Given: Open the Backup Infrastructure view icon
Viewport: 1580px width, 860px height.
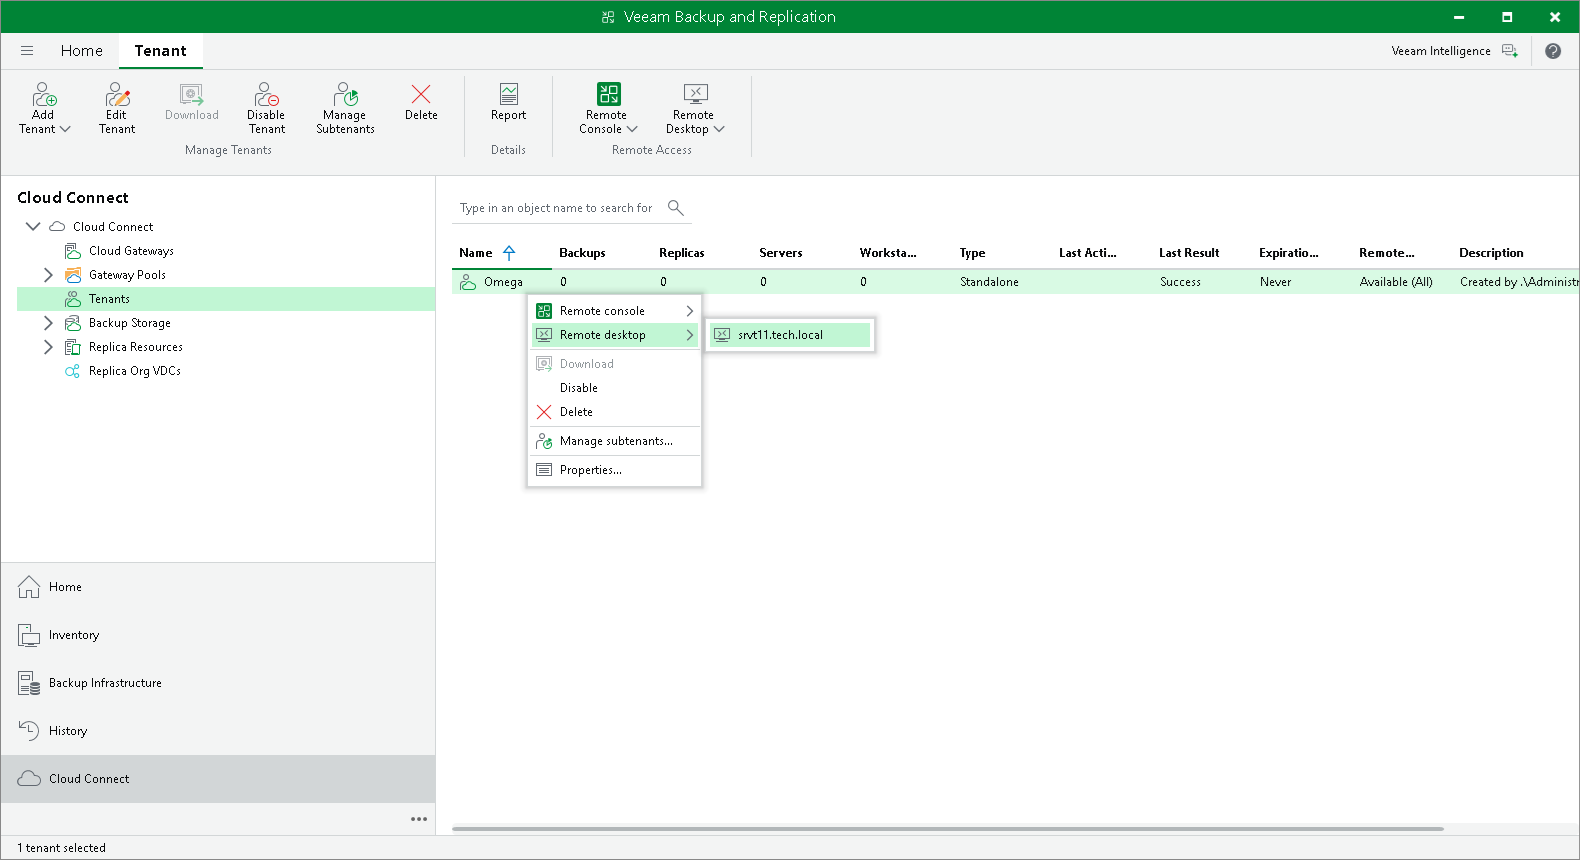Looking at the screenshot, I should click(x=29, y=683).
